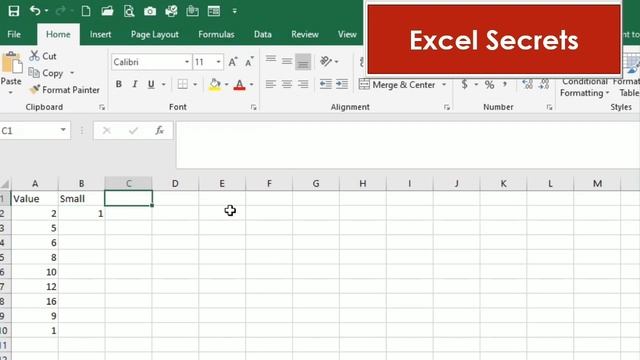
Task: Click the Comma Style icon
Action: coord(505,84)
